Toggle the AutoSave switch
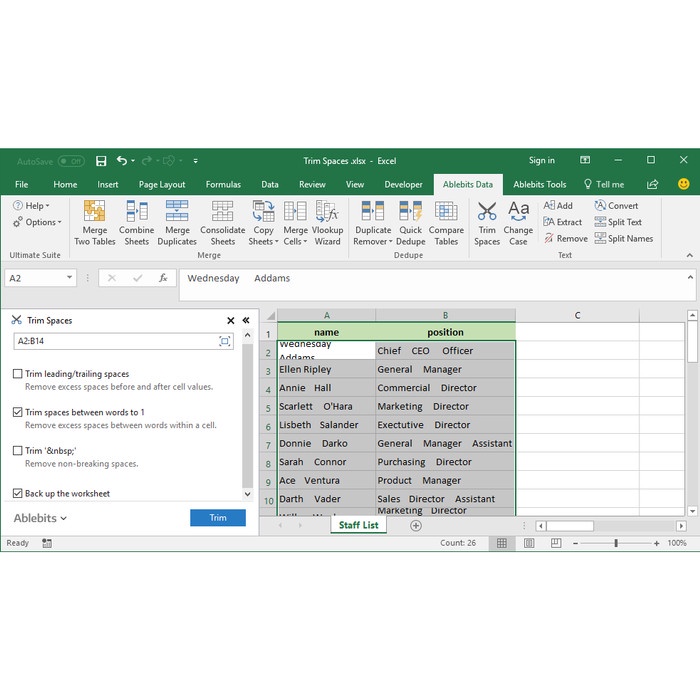Image resolution: width=700 pixels, height=700 pixels. 71,161
